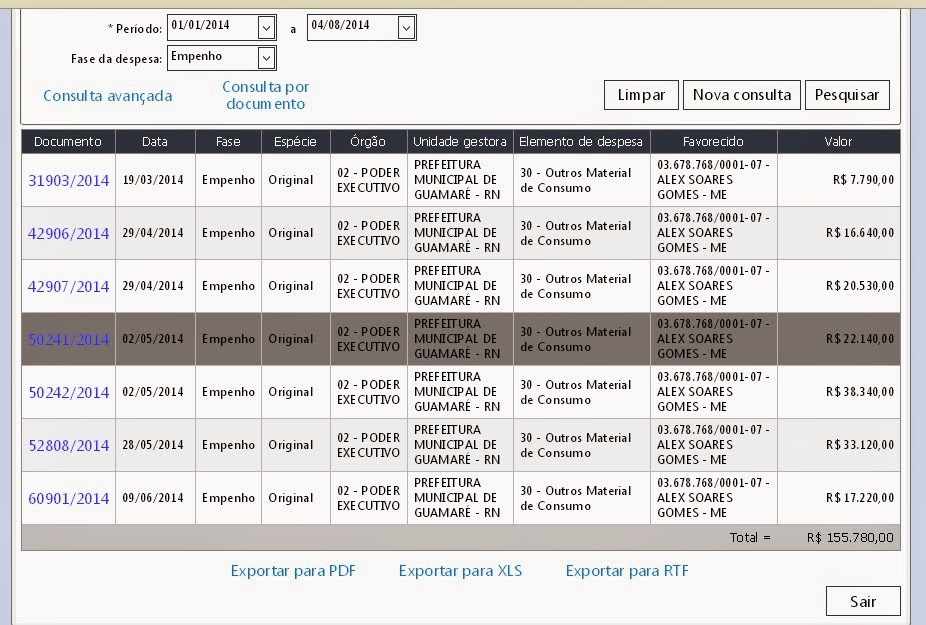Screen dimensions: 926x625
Task: Click the Elemento de despesa column header
Action: point(581,142)
